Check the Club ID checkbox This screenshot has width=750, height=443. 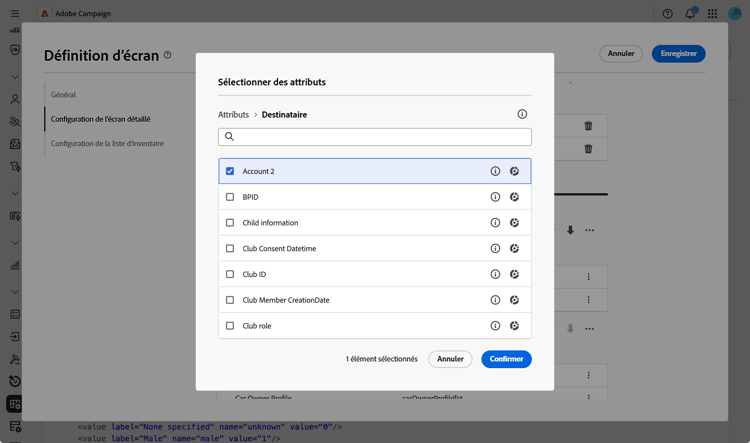coord(230,275)
